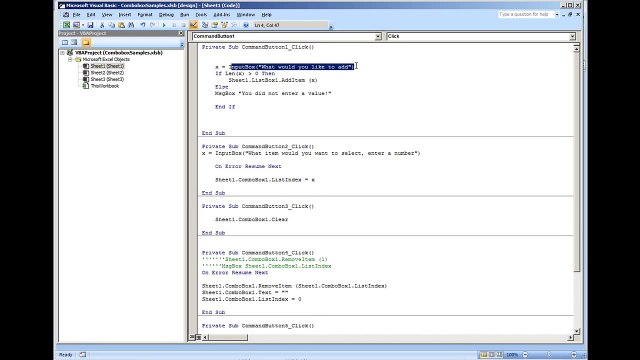Click the Project Explorer toolbar icon

tap(205, 25)
